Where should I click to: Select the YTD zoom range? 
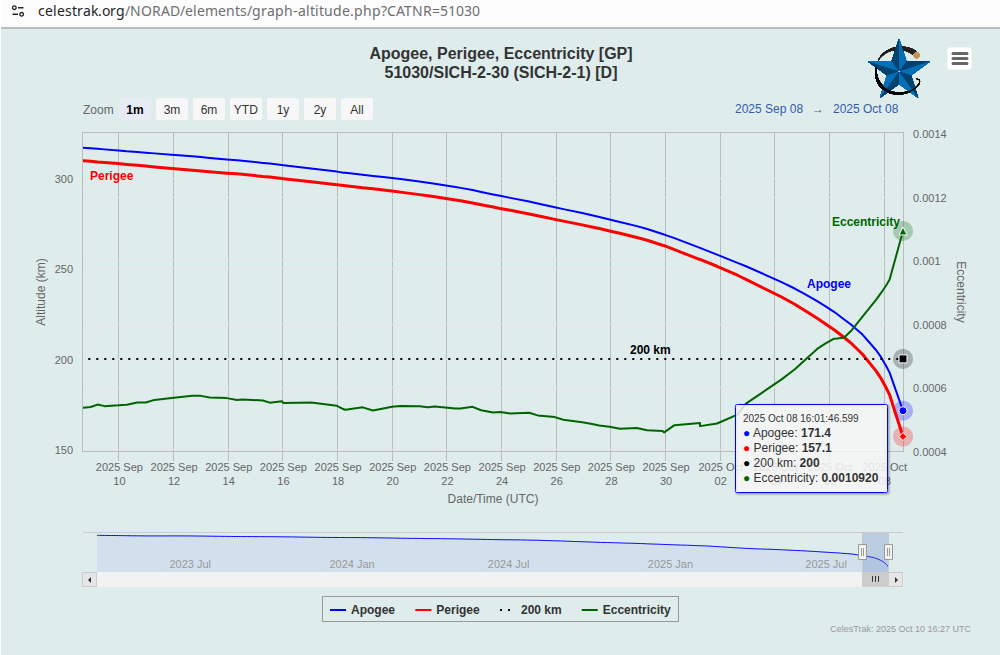246,110
